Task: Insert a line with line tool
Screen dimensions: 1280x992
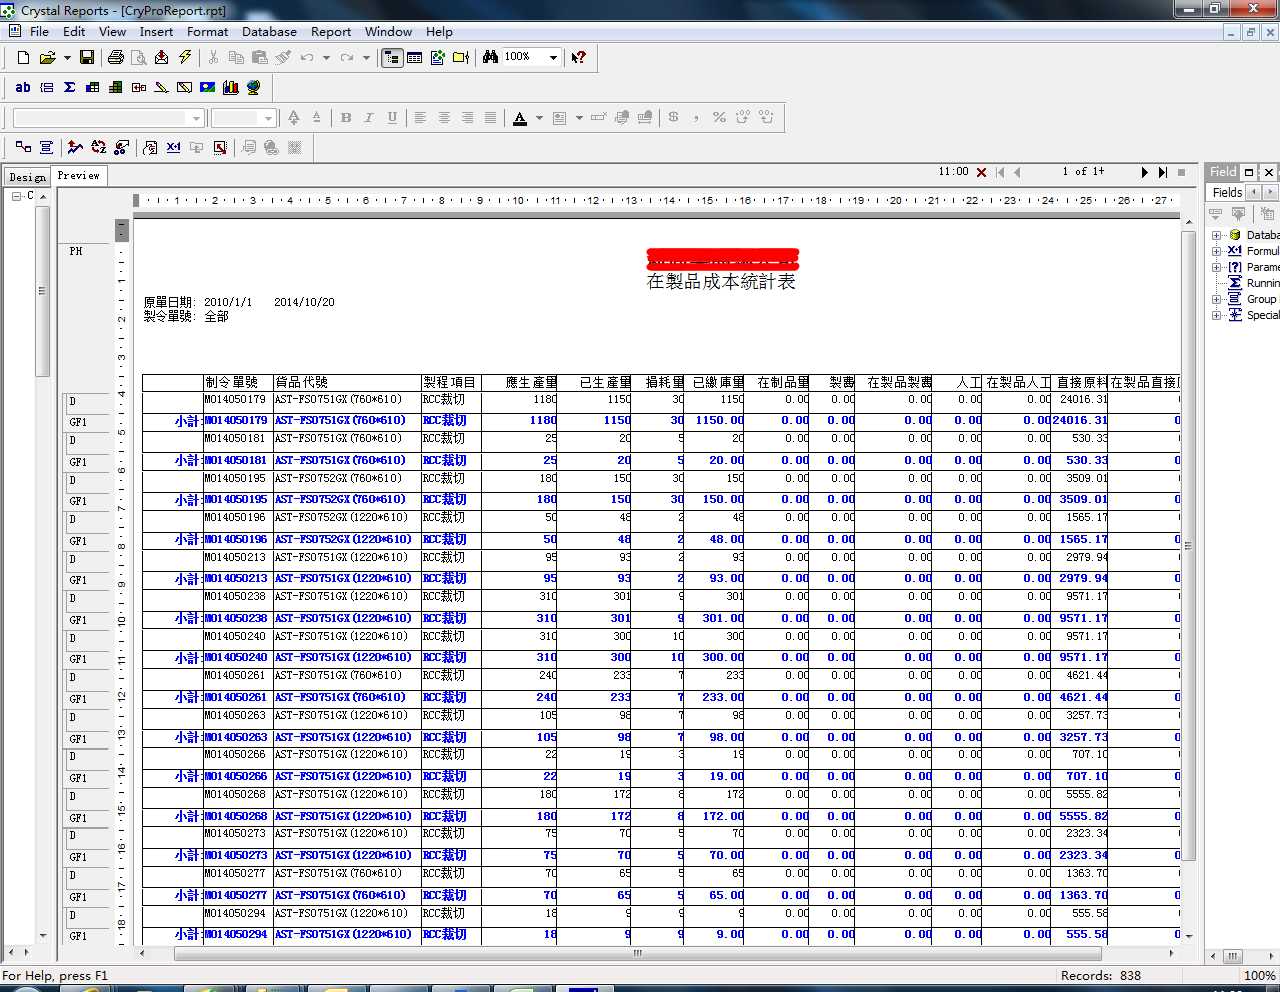Action: [161, 87]
